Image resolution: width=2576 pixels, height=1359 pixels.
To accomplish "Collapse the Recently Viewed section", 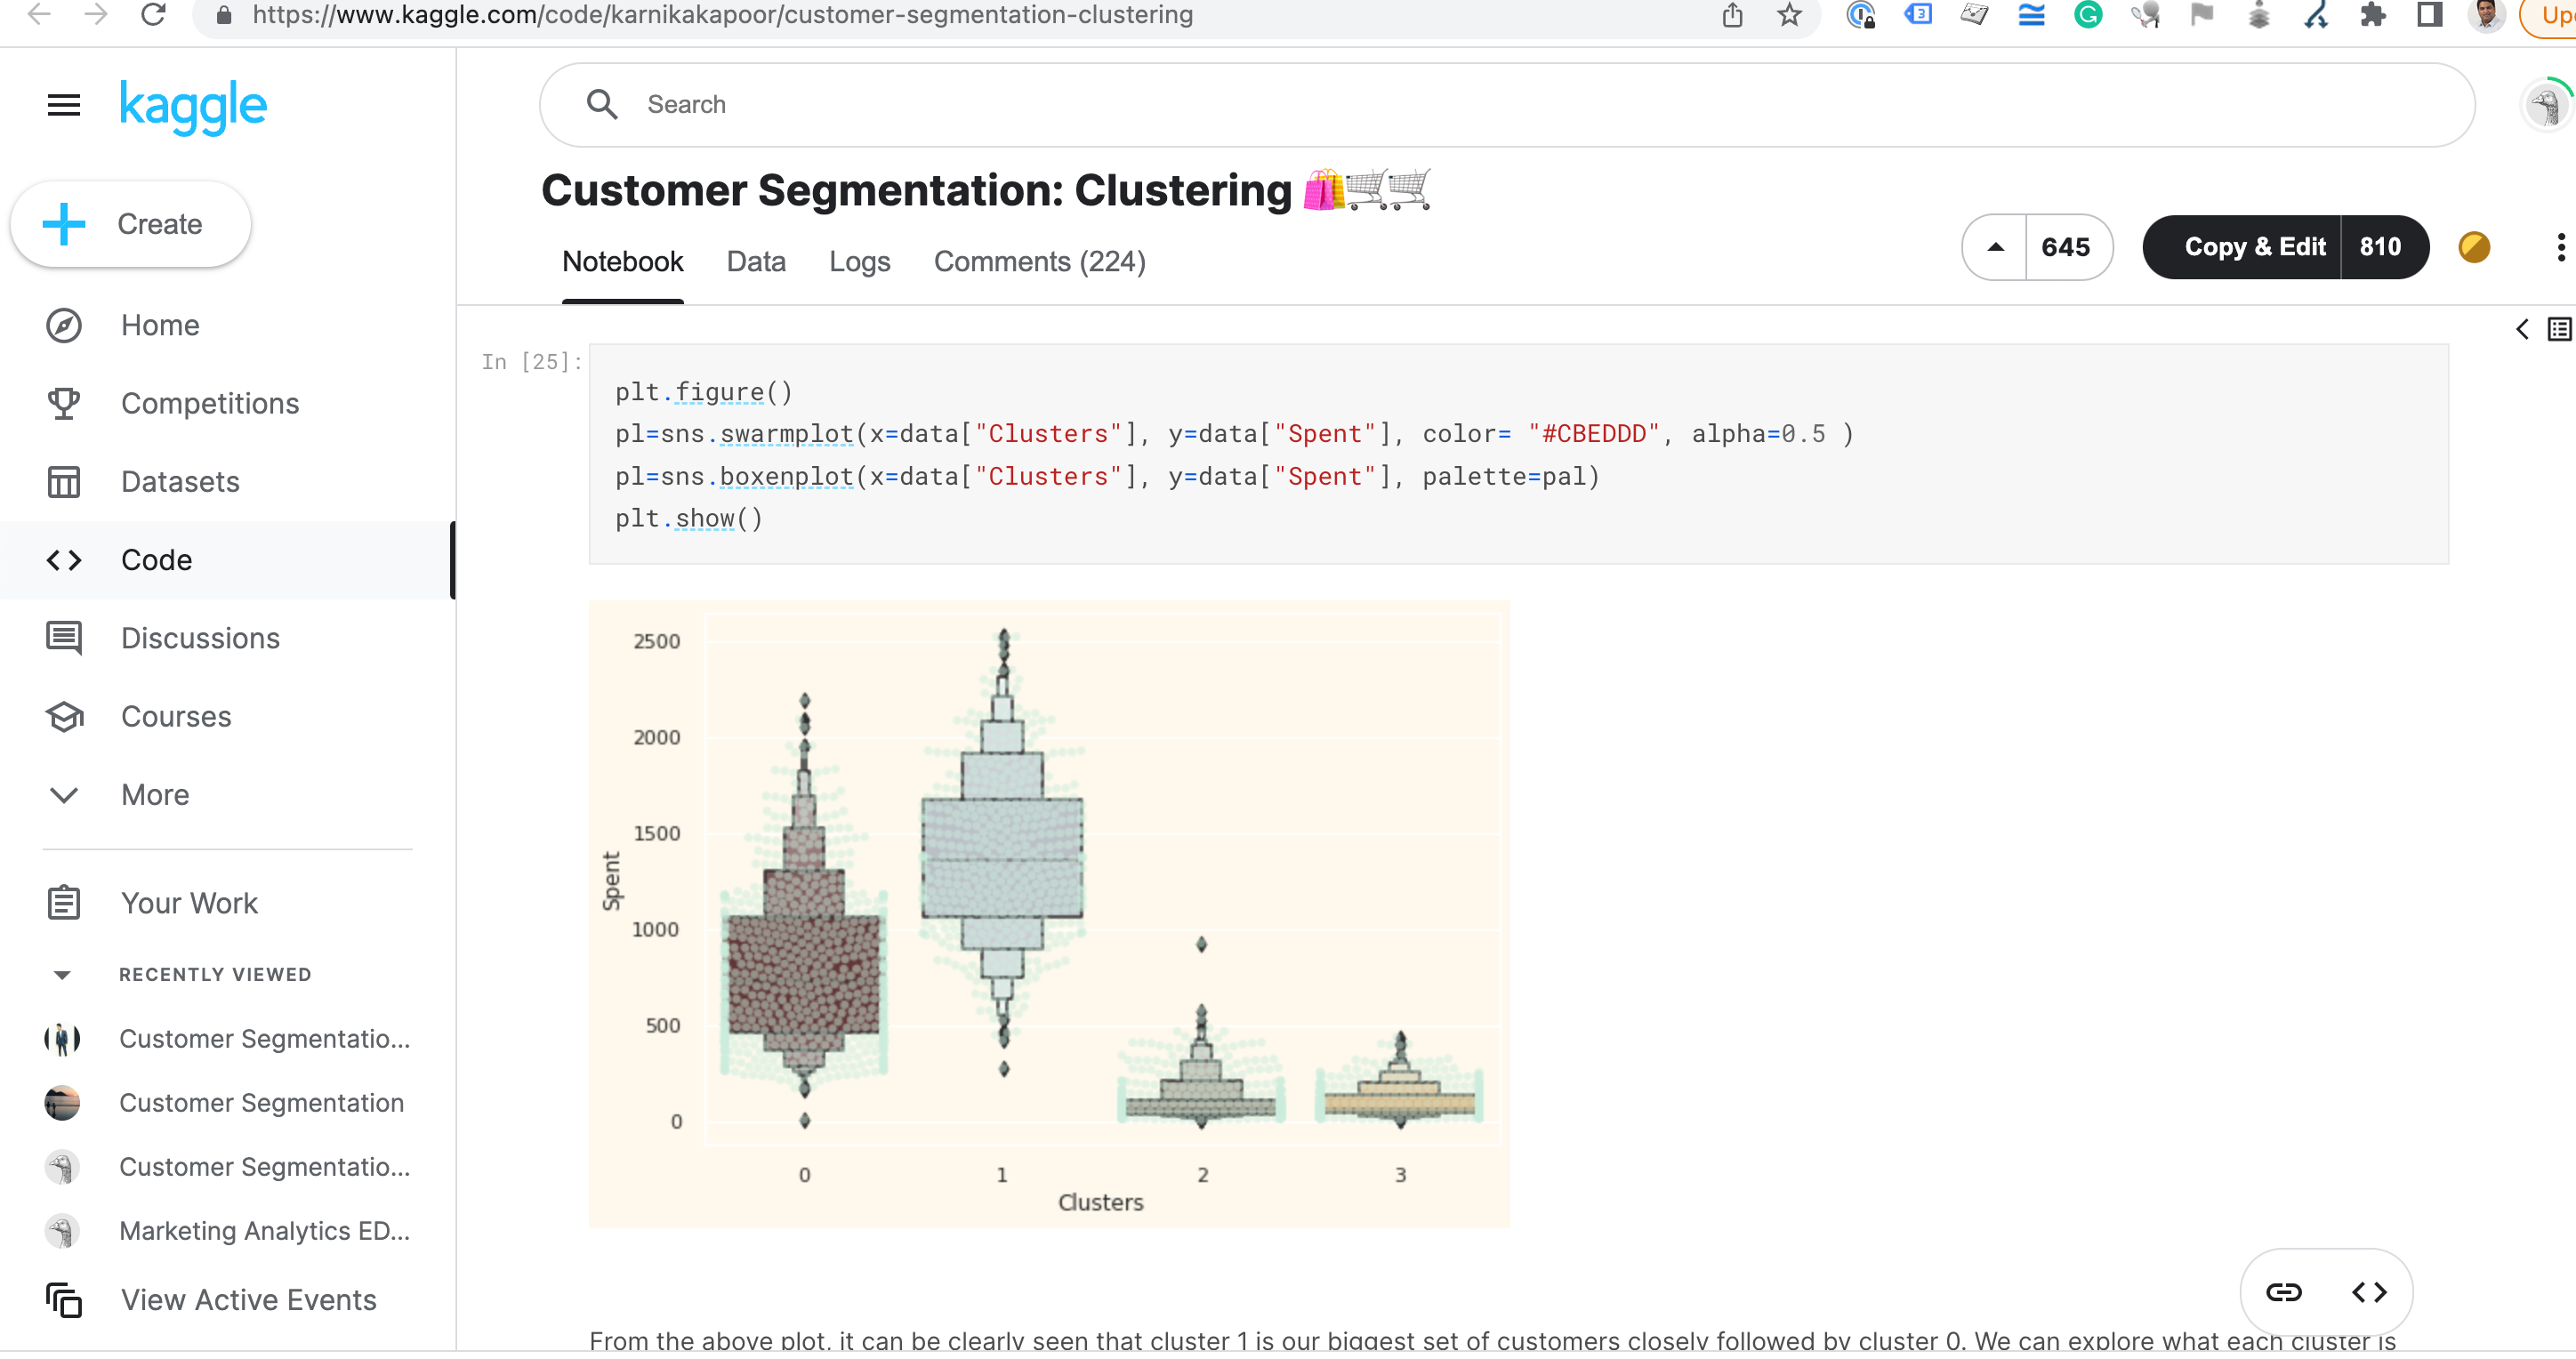I will point(63,974).
